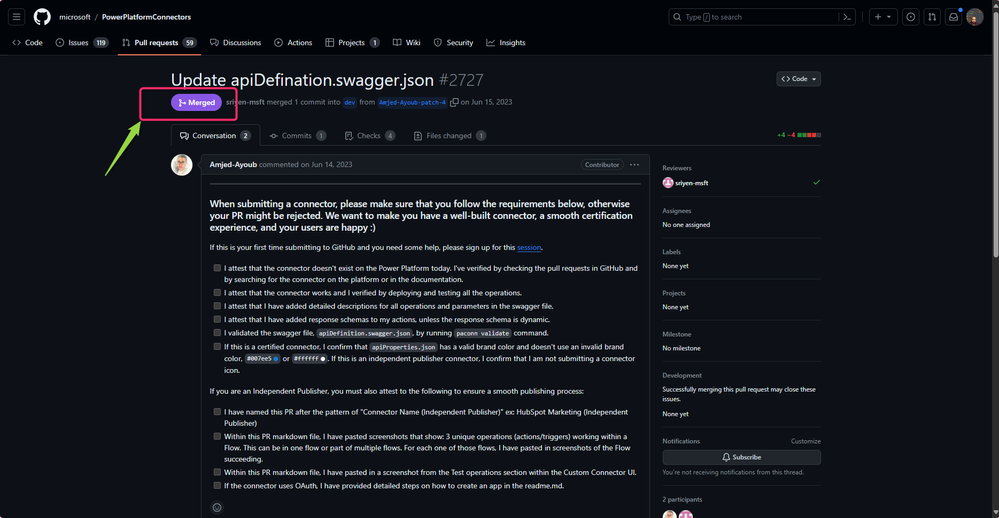
Task: Click the #007ee5 blue color swatch
Action: click(276, 359)
